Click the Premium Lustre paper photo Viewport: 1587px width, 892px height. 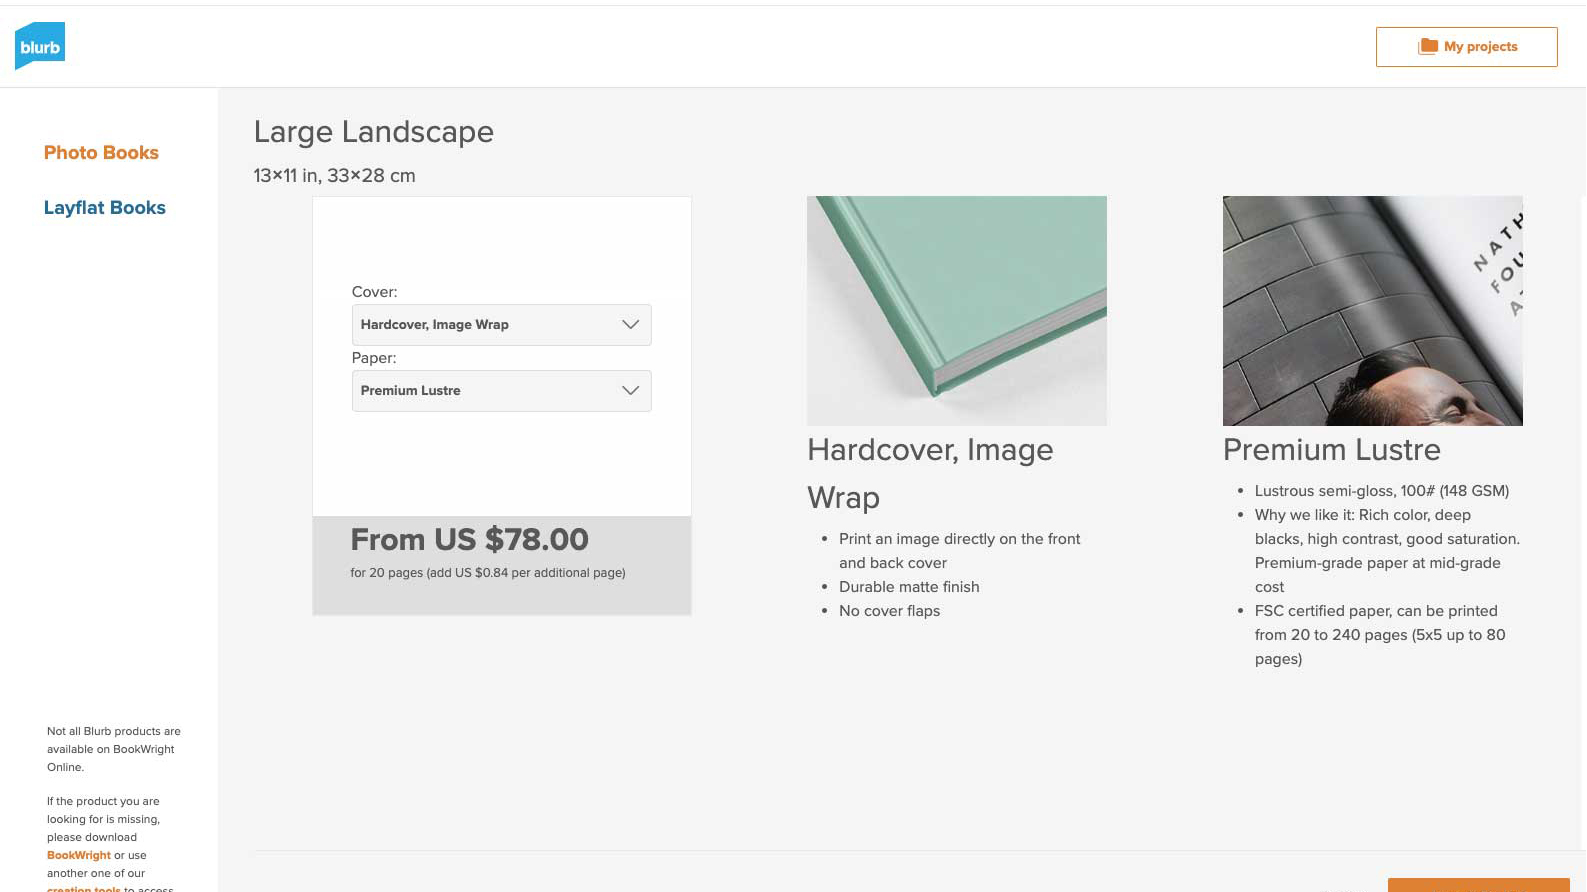(1372, 310)
